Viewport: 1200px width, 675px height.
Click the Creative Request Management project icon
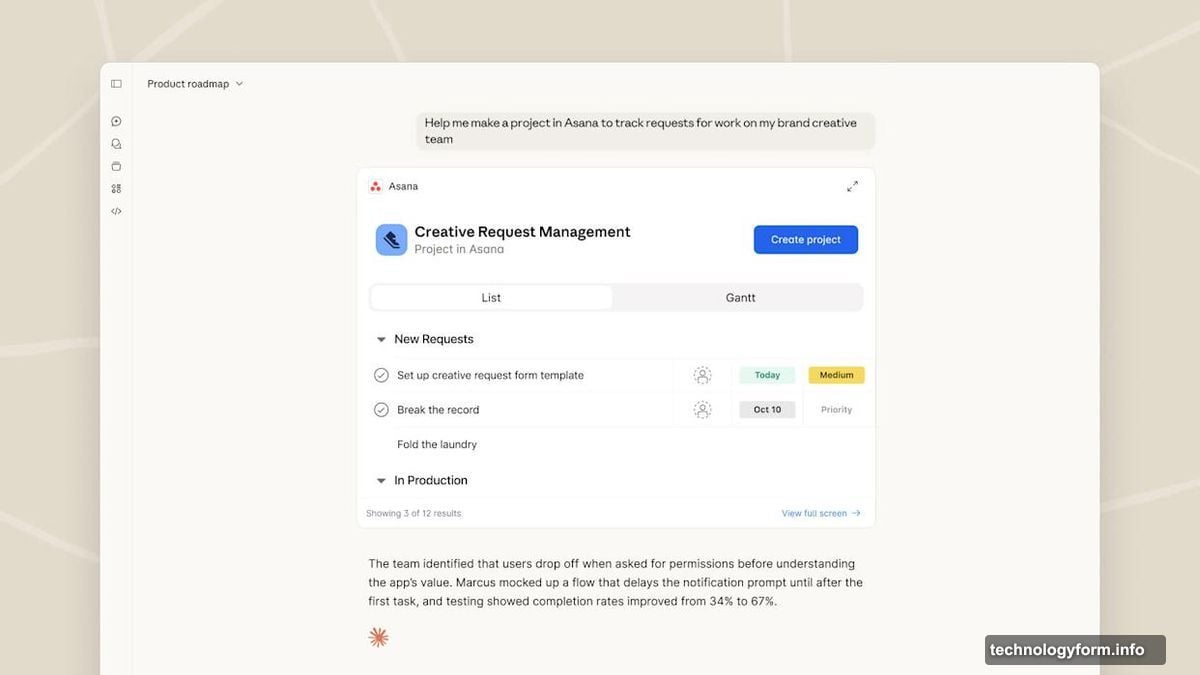tap(391, 240)
